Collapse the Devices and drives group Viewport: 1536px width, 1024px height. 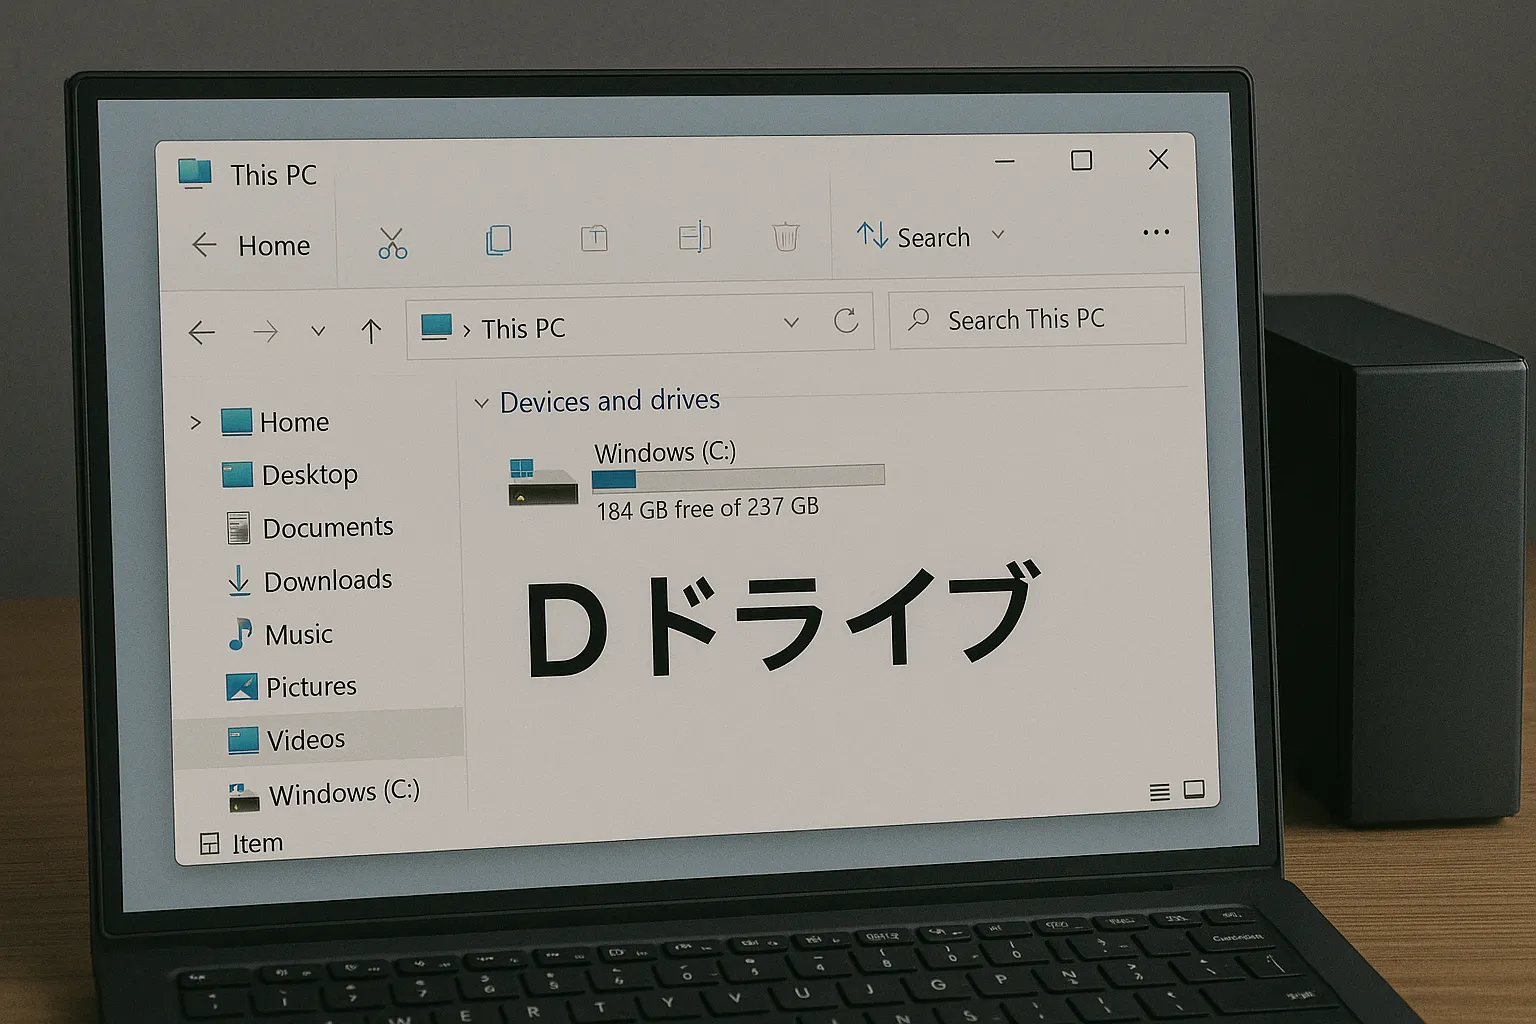coord(481,403)
